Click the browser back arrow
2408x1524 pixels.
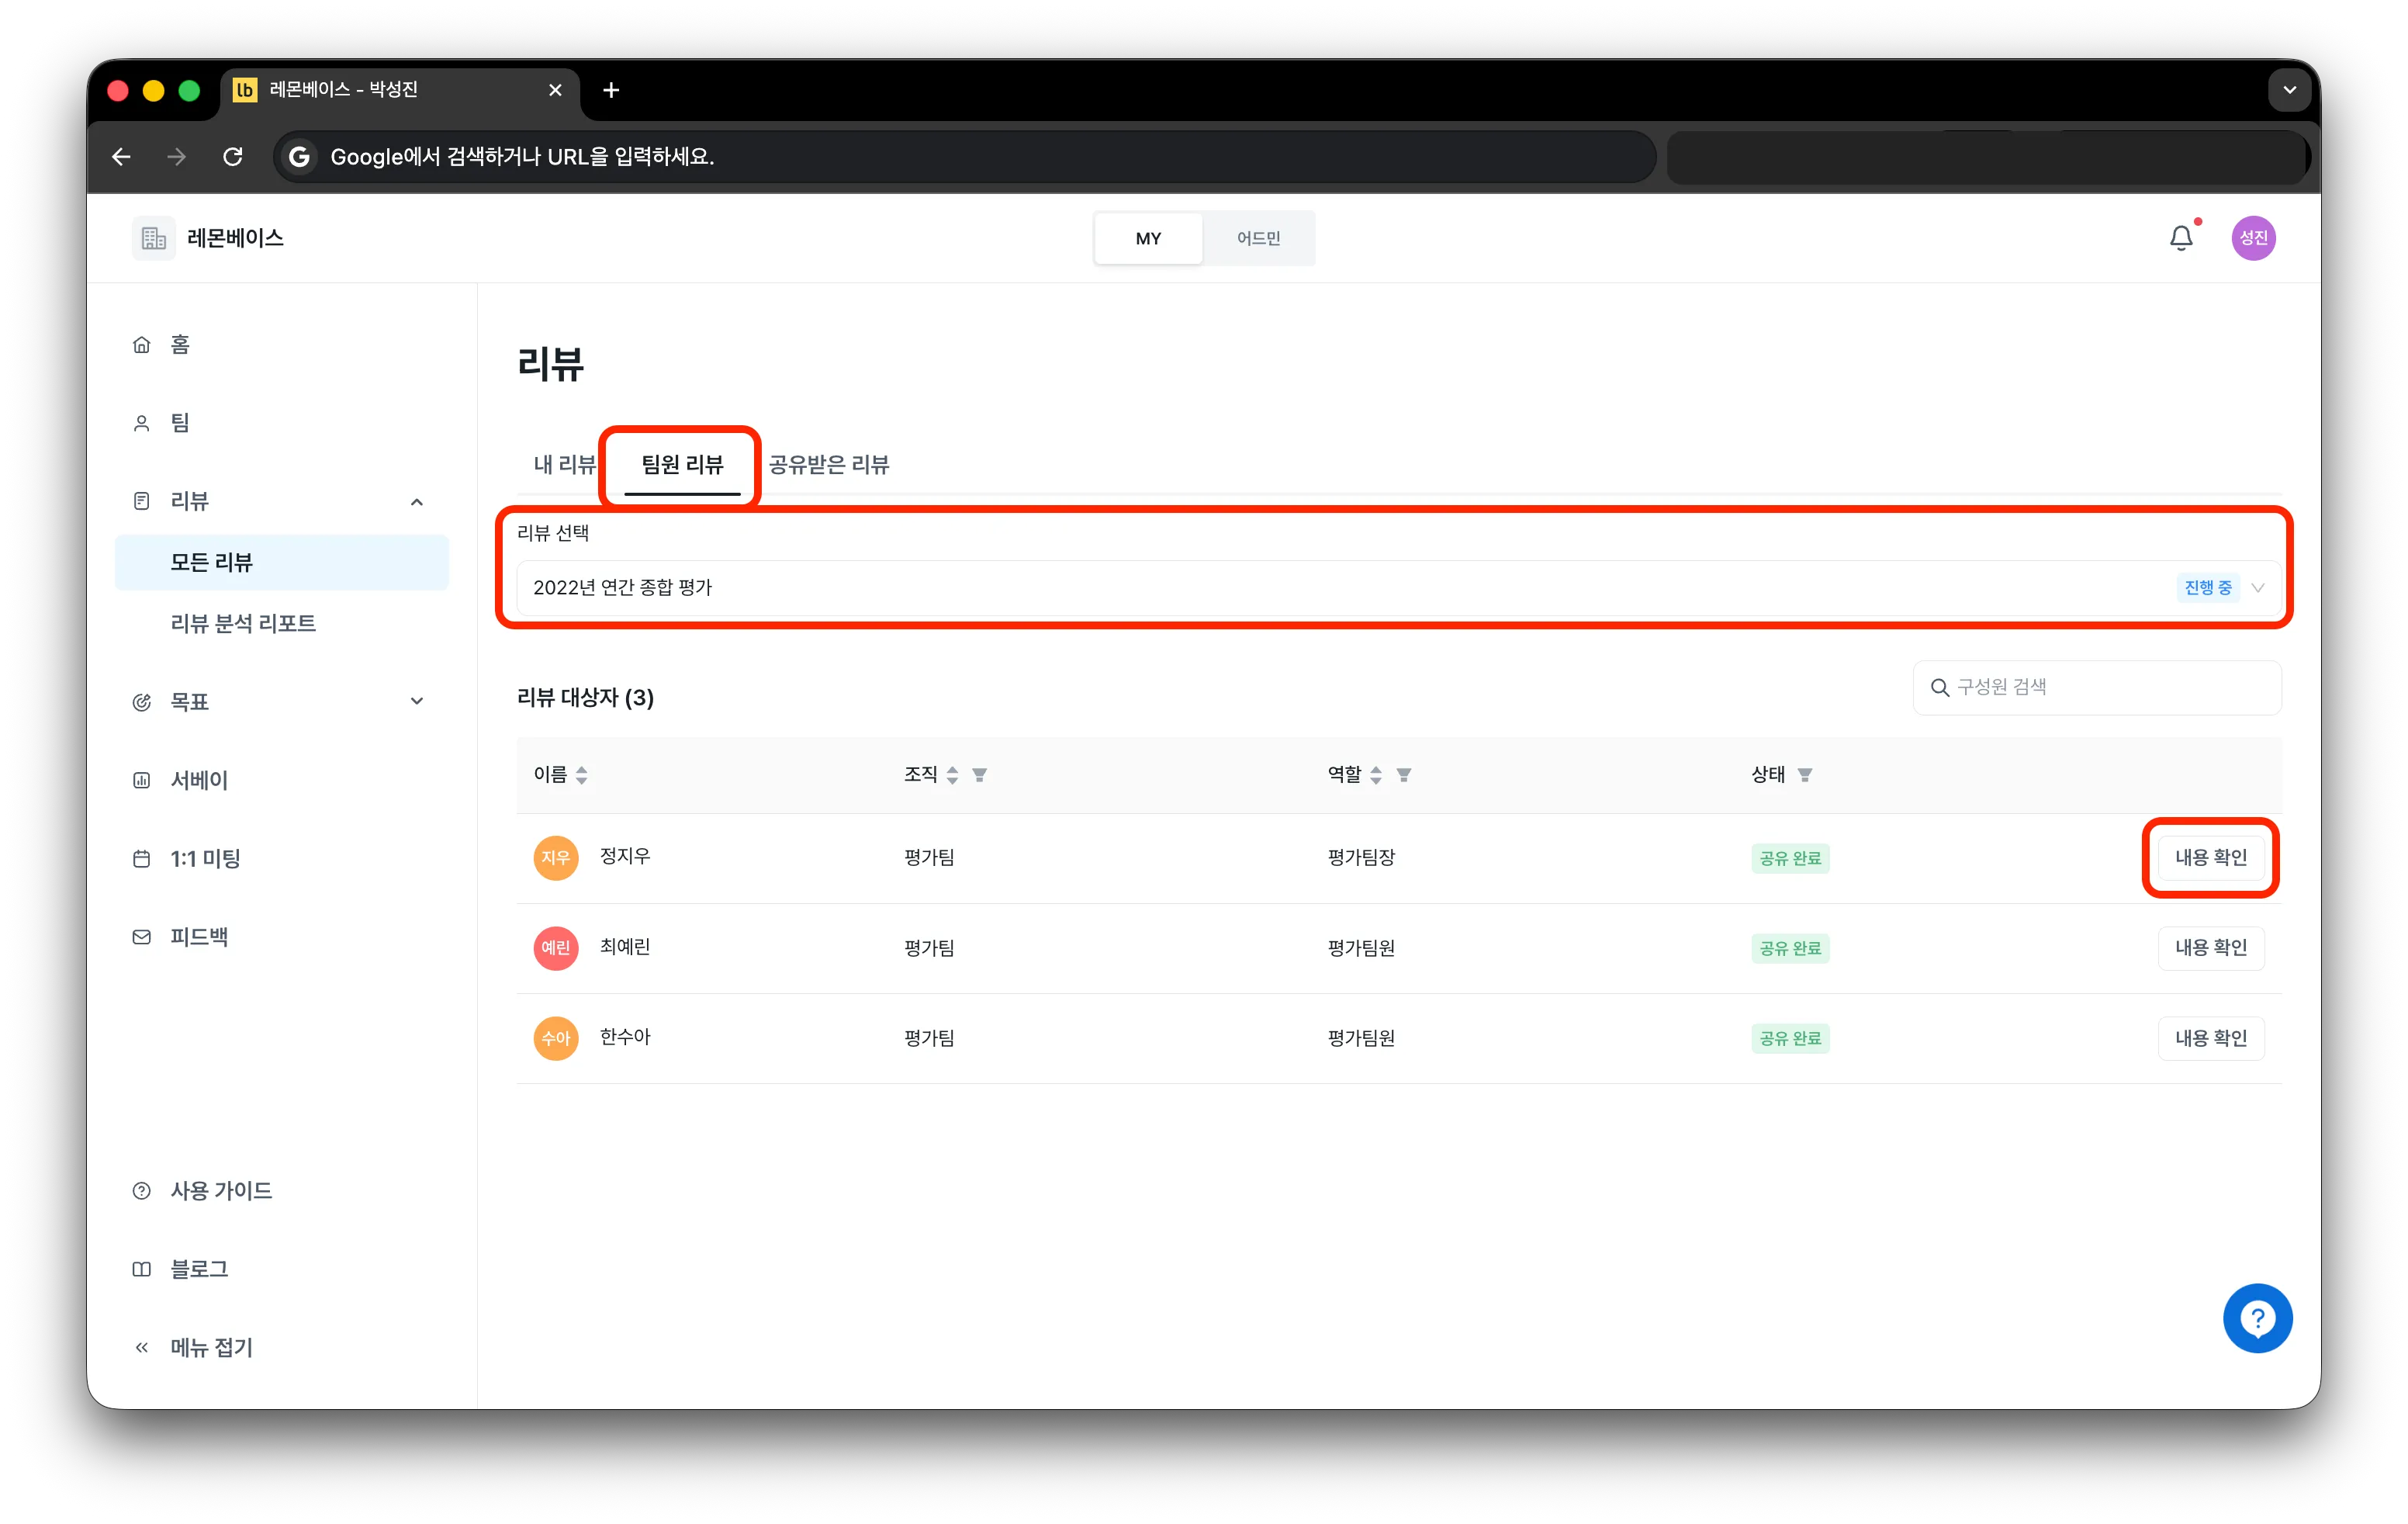122,157
